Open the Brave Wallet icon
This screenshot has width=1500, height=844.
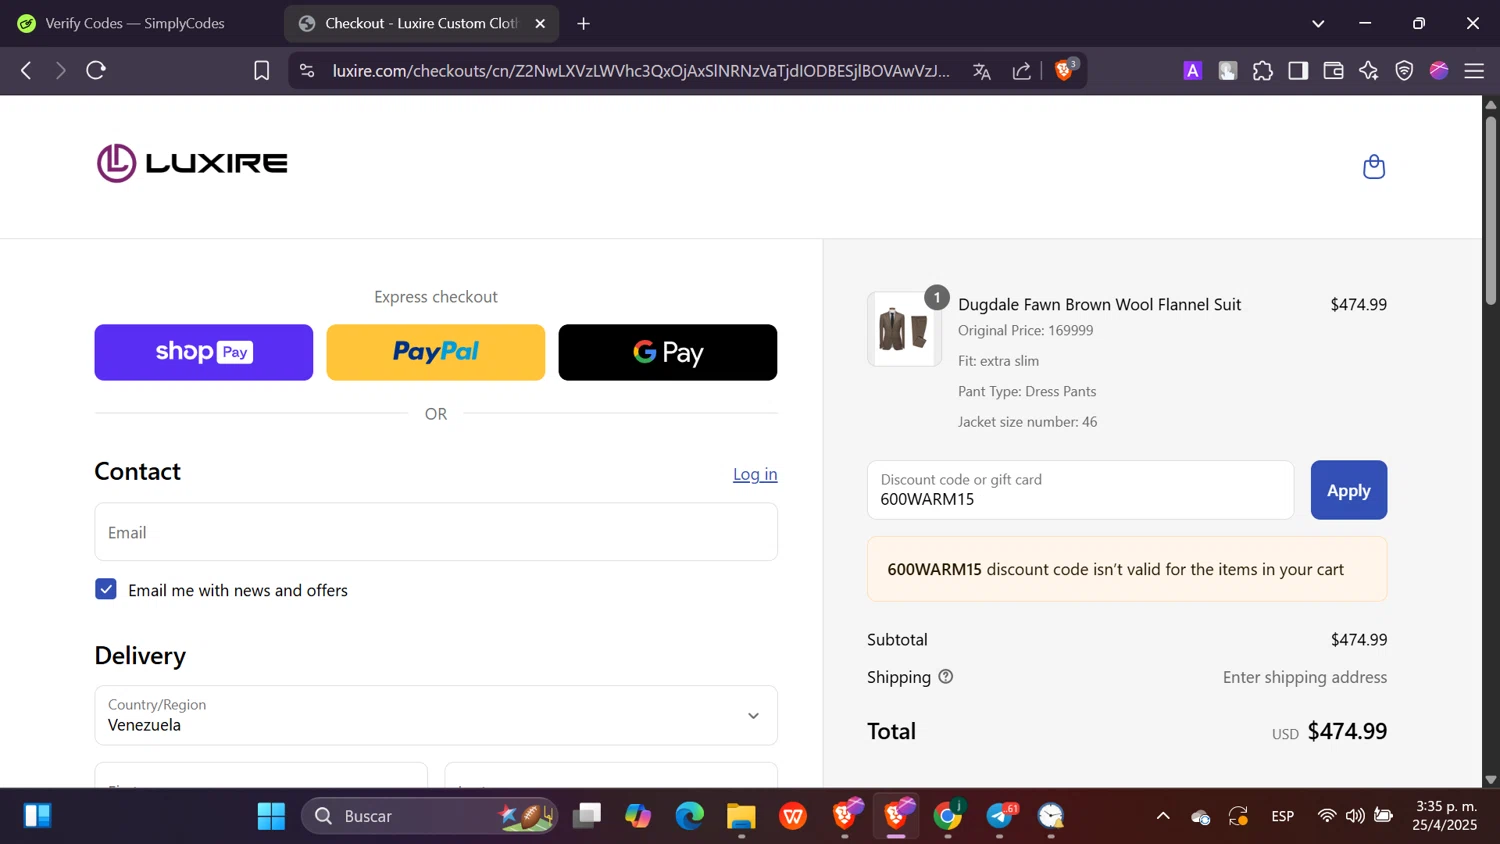coord(1333,70)
